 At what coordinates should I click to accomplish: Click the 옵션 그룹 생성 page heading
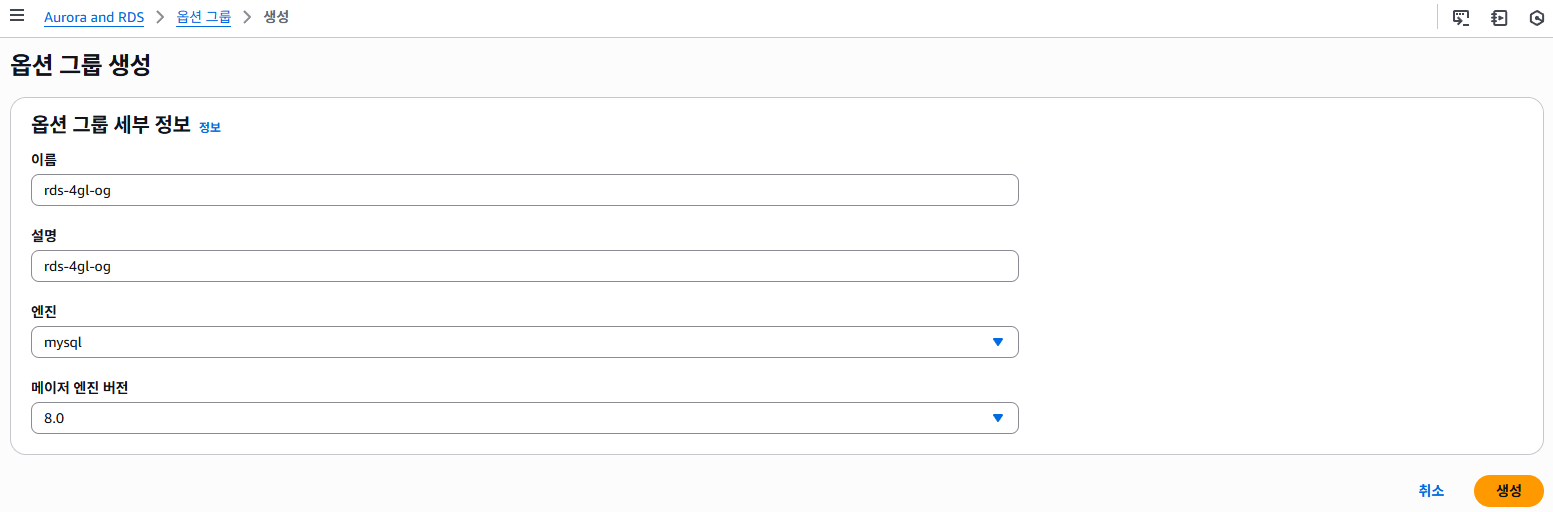pyautogui.click(x=80, y=66)
